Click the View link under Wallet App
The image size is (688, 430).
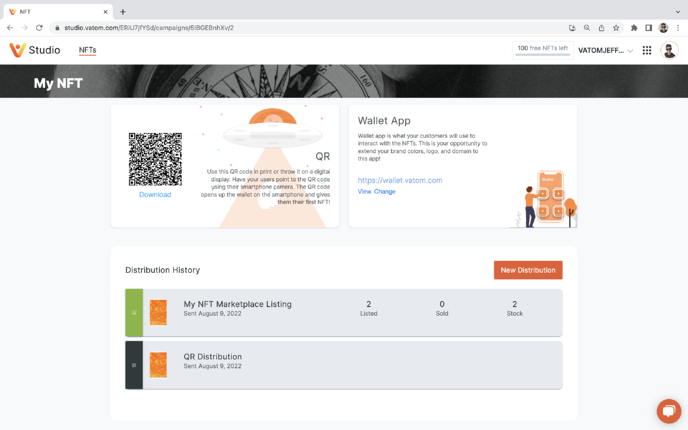tap(364, 191)
